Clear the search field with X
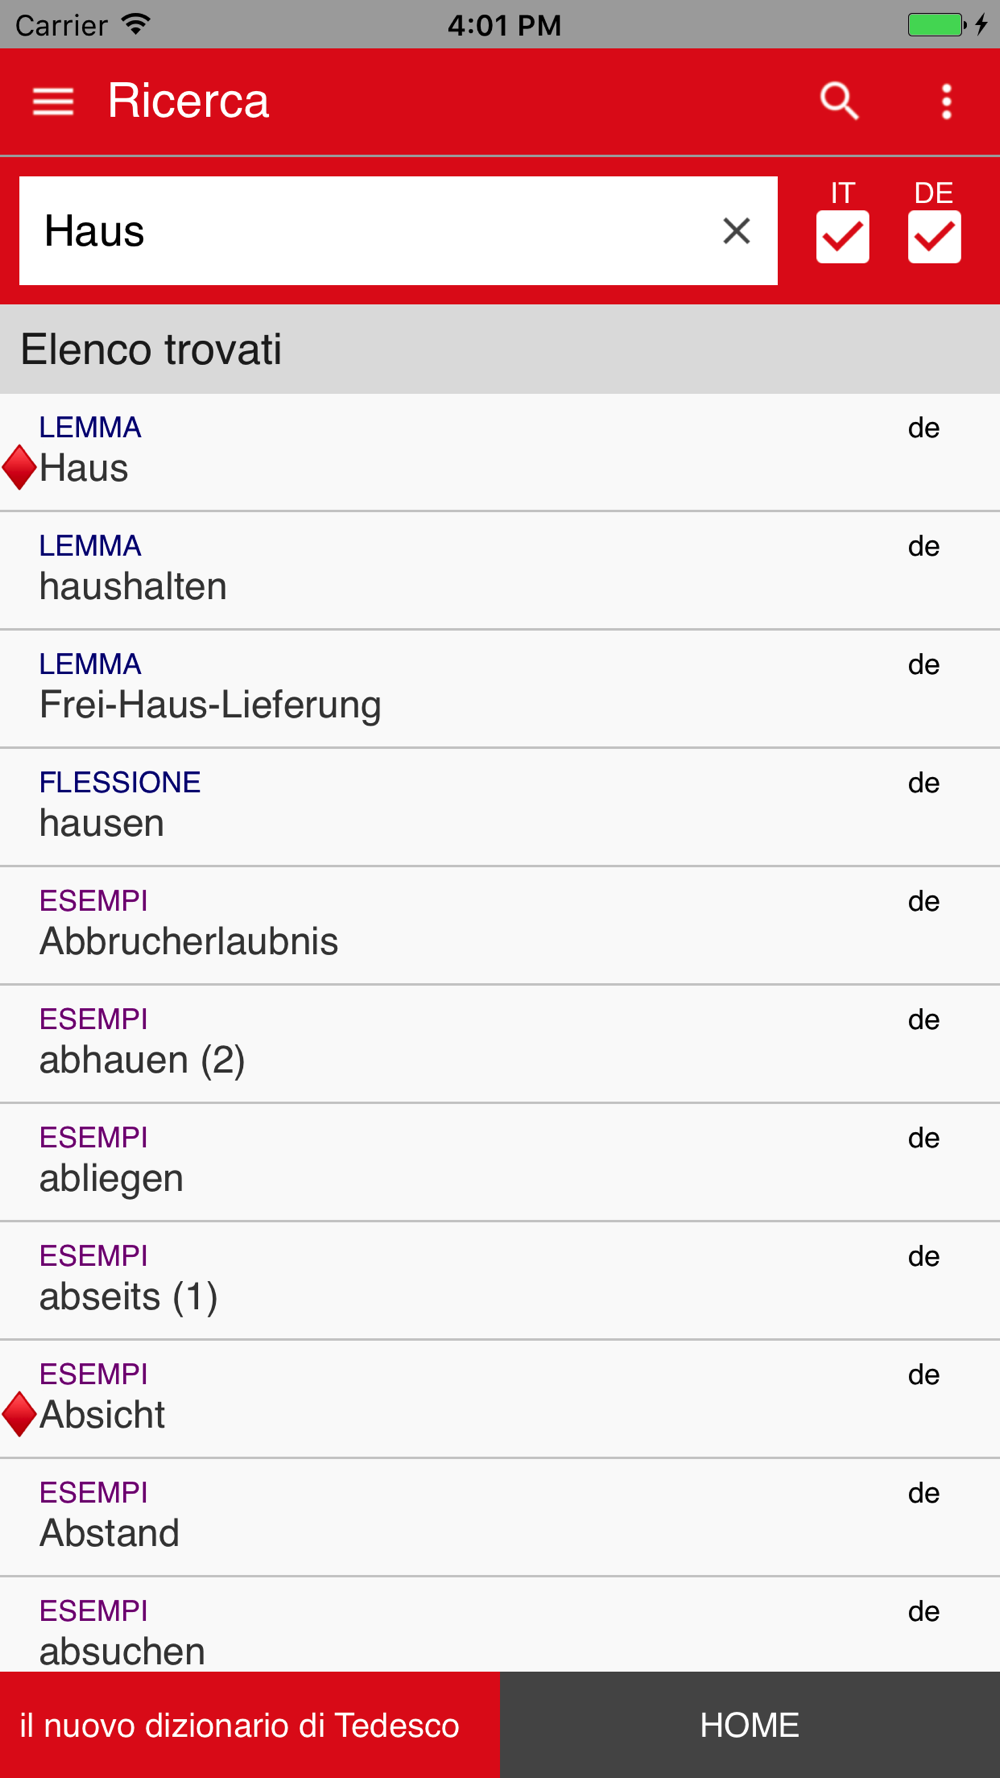Image resolution: width=1000 pixels, height=1778 pixels. click(737, 231)
